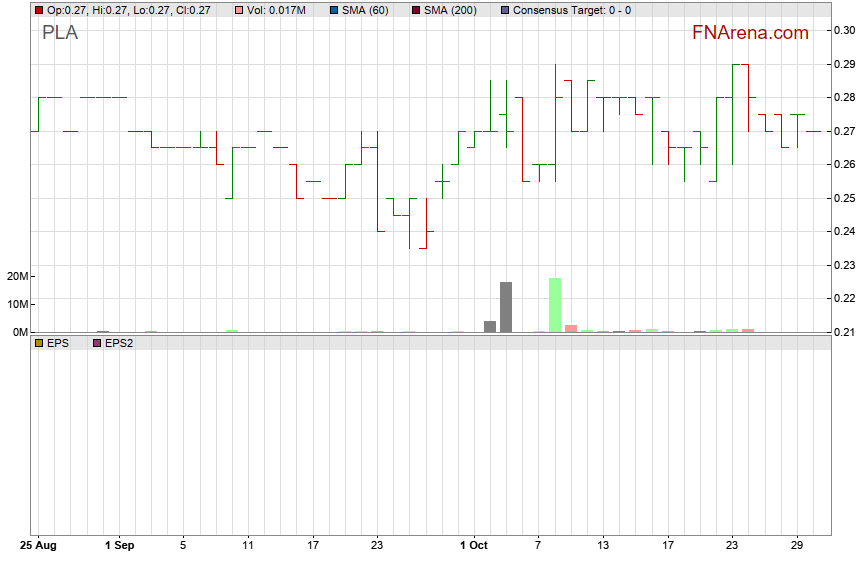Image resolution: width=859 pixels, height=566 pixels.
Task: Click the PLA ticker symbol label
Action: coord(60,33)
